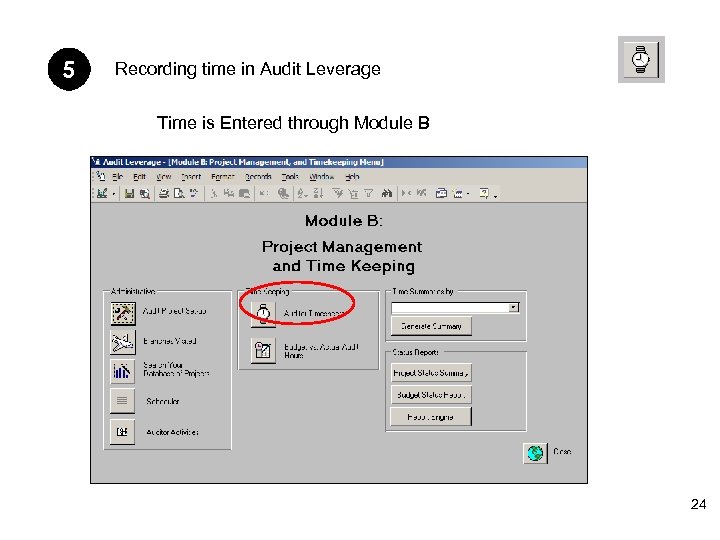
Task: Click the Report Engine button
Action: [431, 416]
